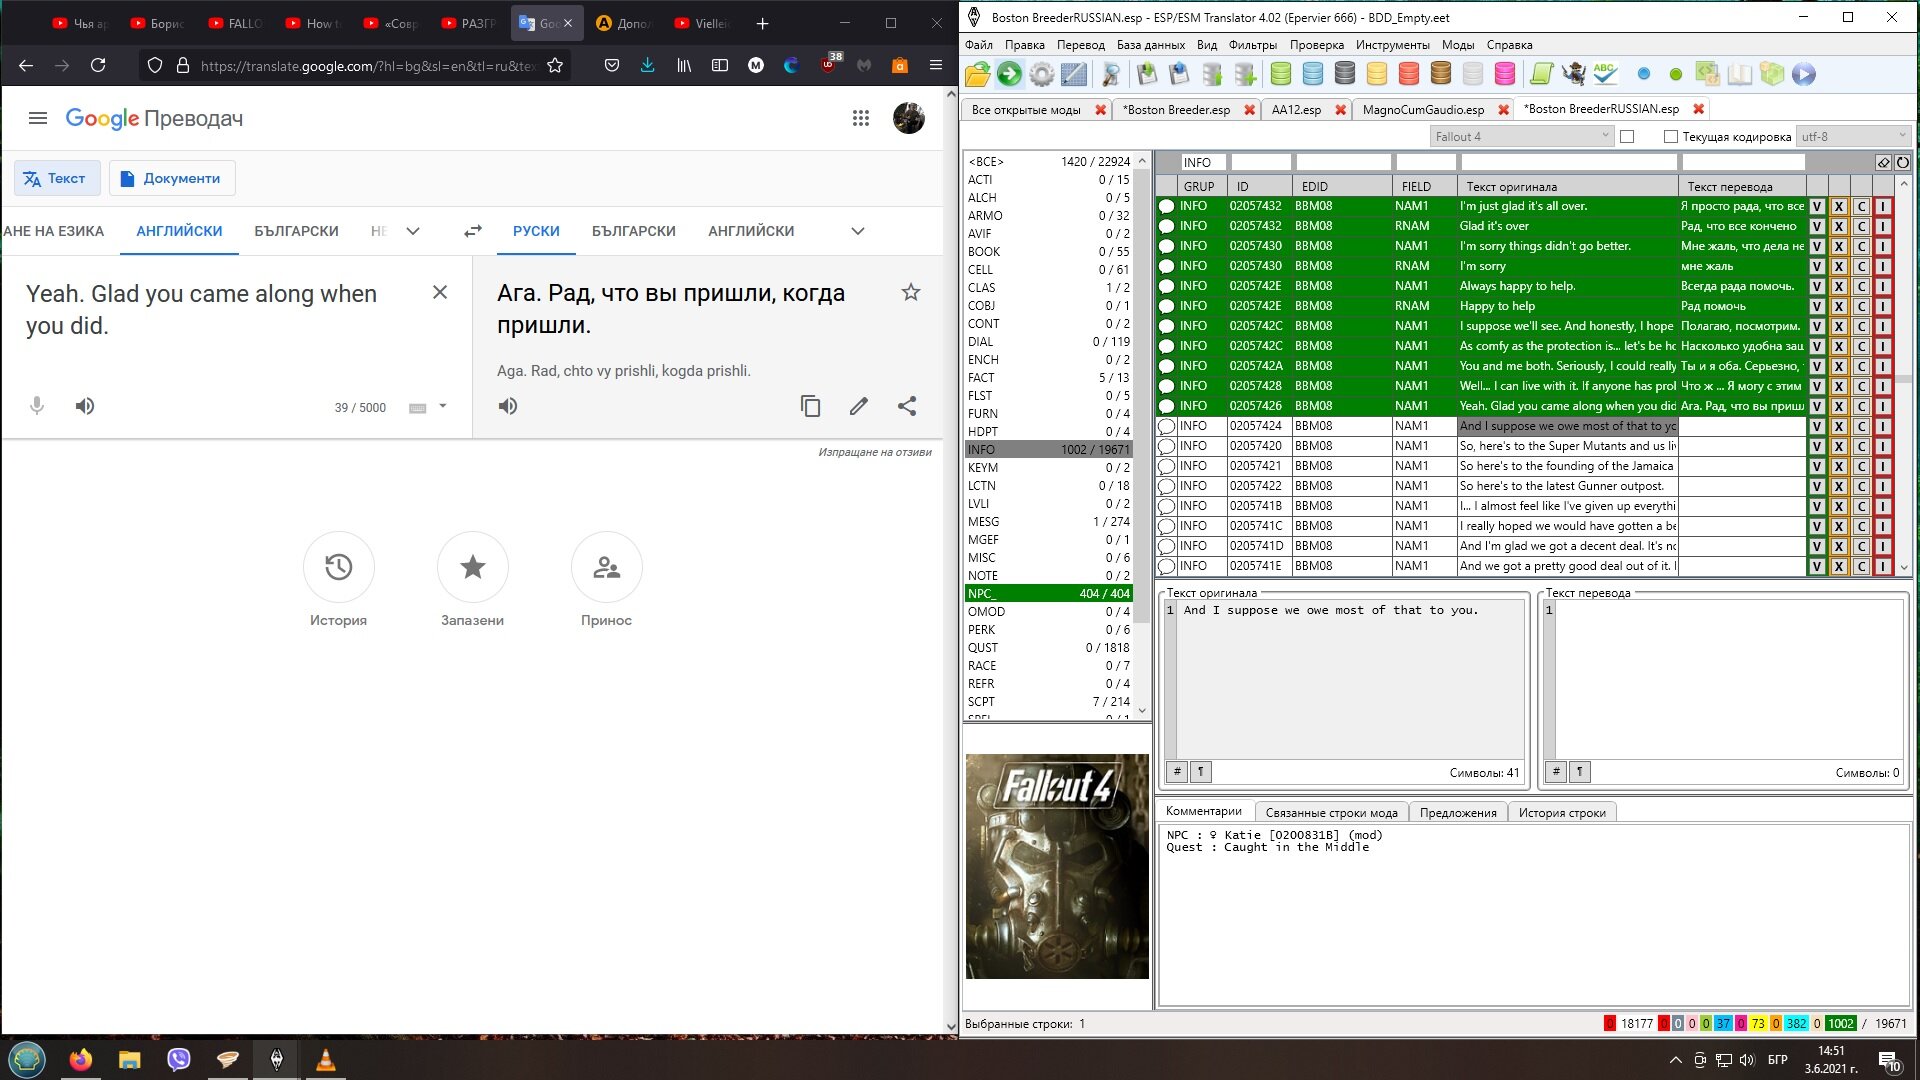Viewport: 1920px width, 1080px height.
Task: Click the pink database icon
Action: 1504,74
